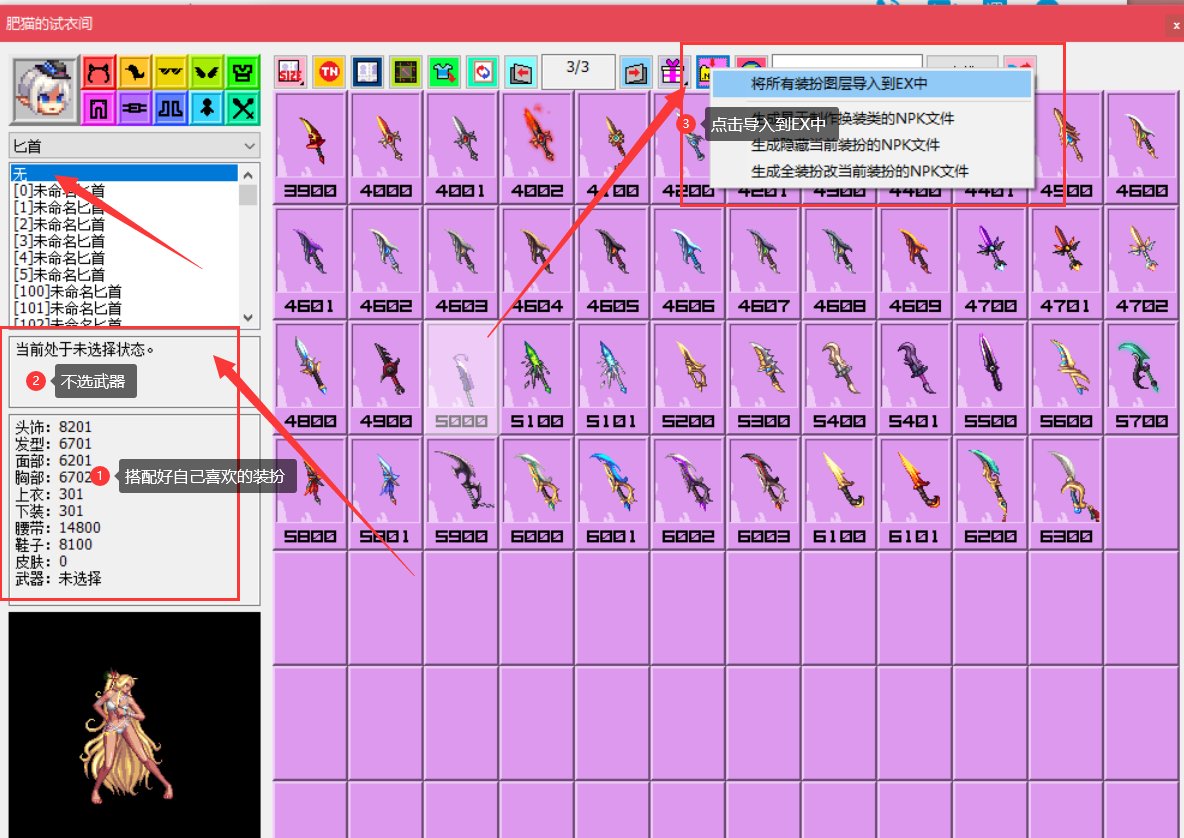Image resolution: width=1184 pixels, height=838 pixels.
Task: Click the orange TN toolbar icon
Action: [x=329, y=72]
